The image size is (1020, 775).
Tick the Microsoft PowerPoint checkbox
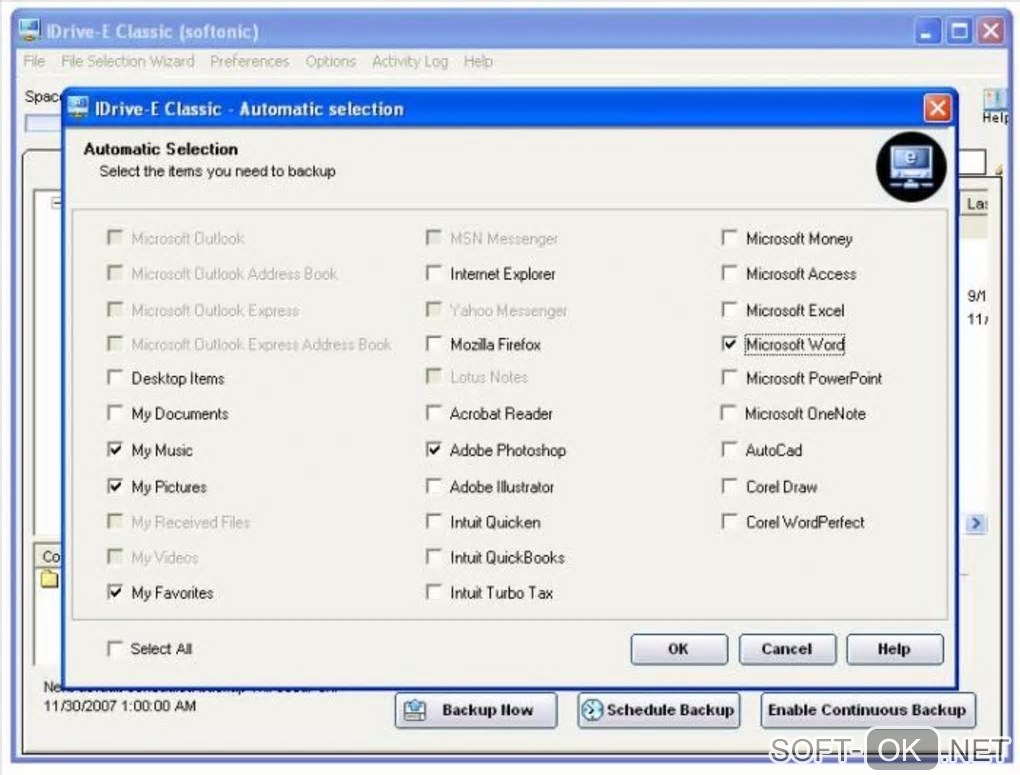coord(729,377)
